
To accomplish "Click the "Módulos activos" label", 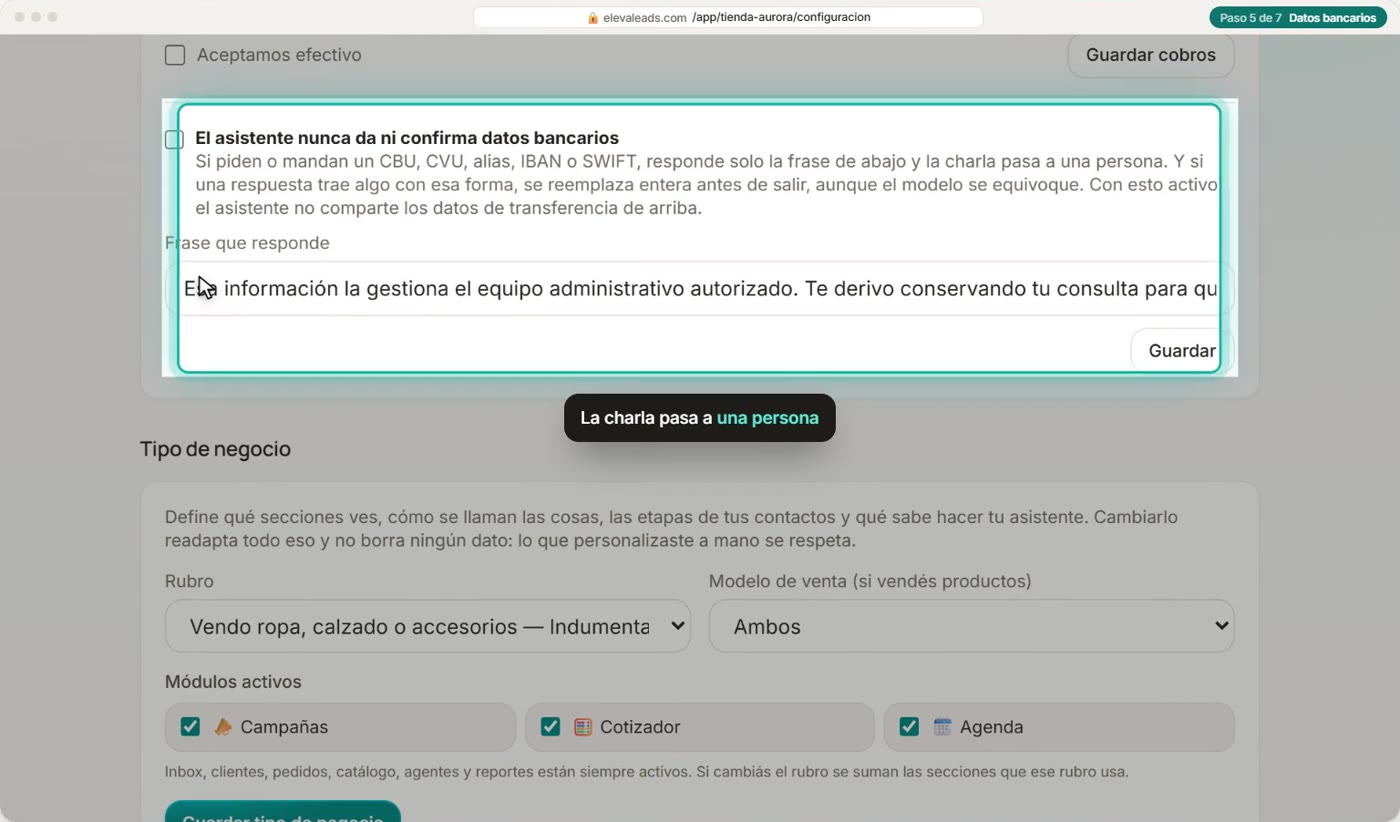I will 233,682.
